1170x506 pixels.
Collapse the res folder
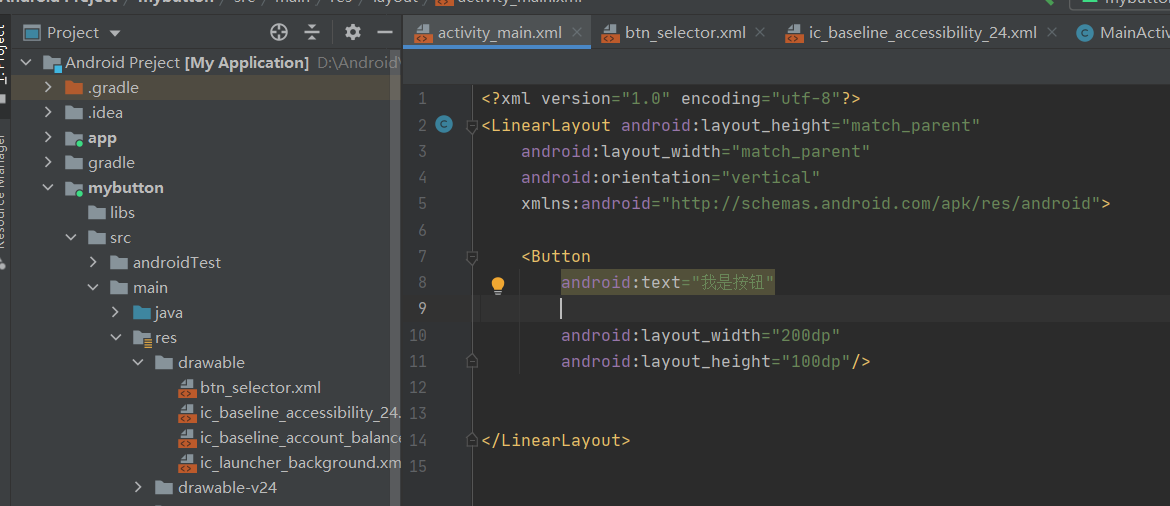point(116,337)
